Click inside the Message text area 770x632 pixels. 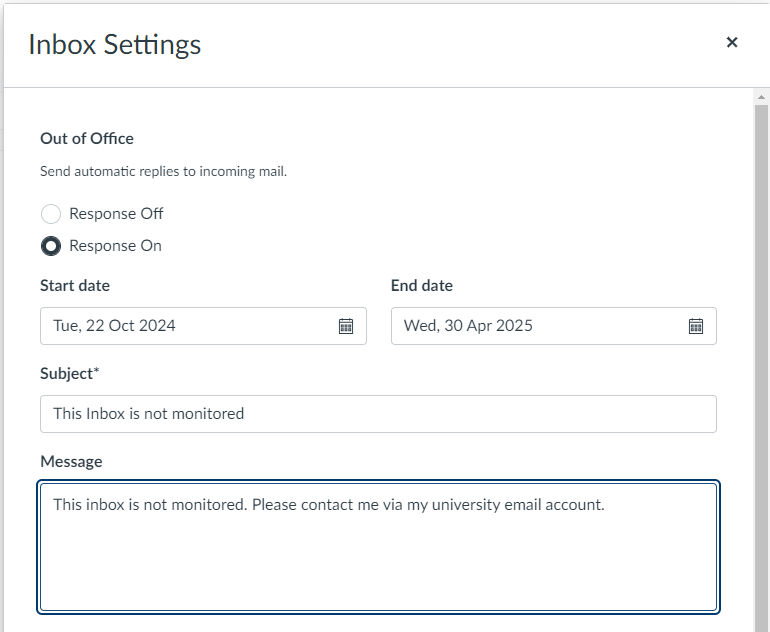point(378,560)
